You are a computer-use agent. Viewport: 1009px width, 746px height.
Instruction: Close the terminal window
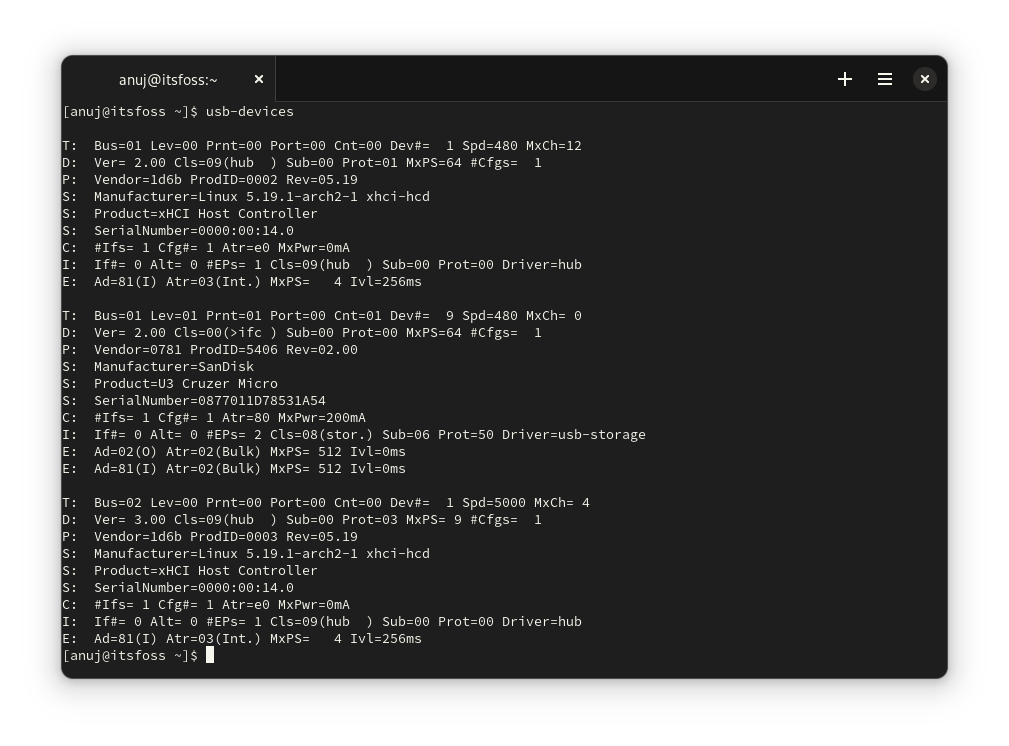tap(924, 79)
